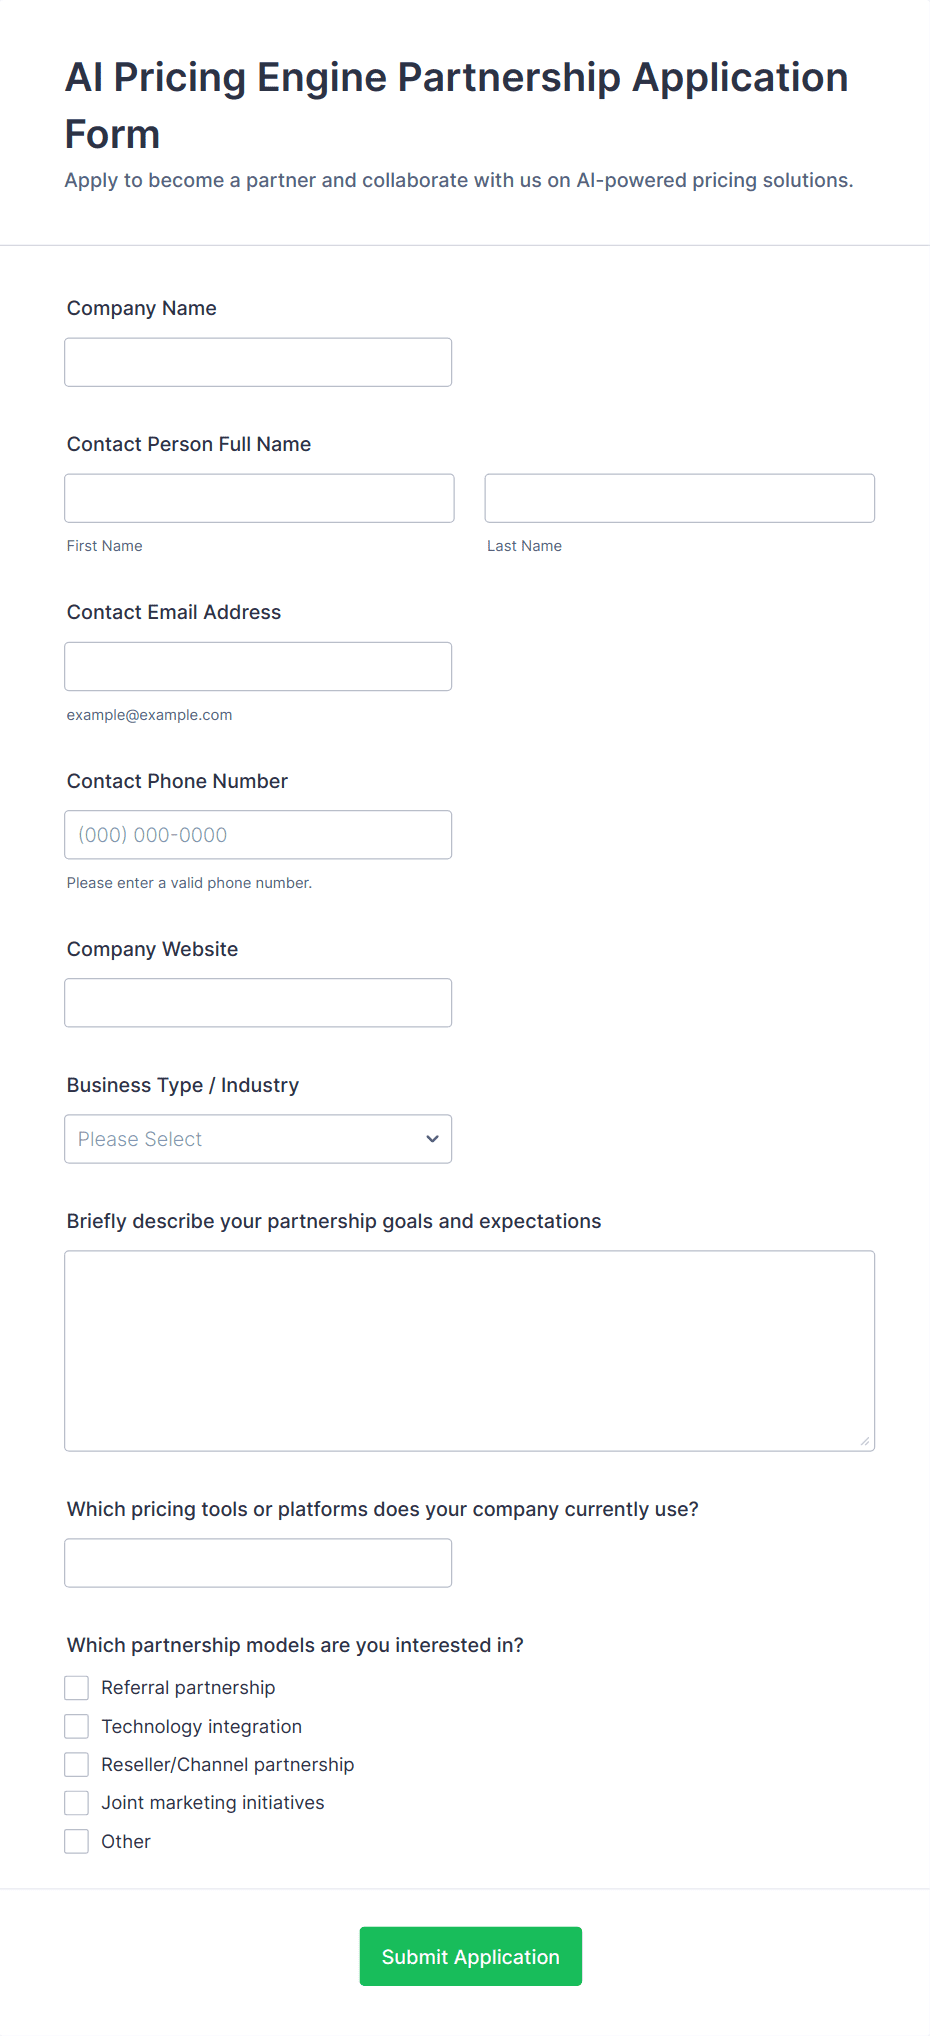Viewport: 930px width, 2036px height.
Task: Enable the Technology integration option
Action: 77,1726
